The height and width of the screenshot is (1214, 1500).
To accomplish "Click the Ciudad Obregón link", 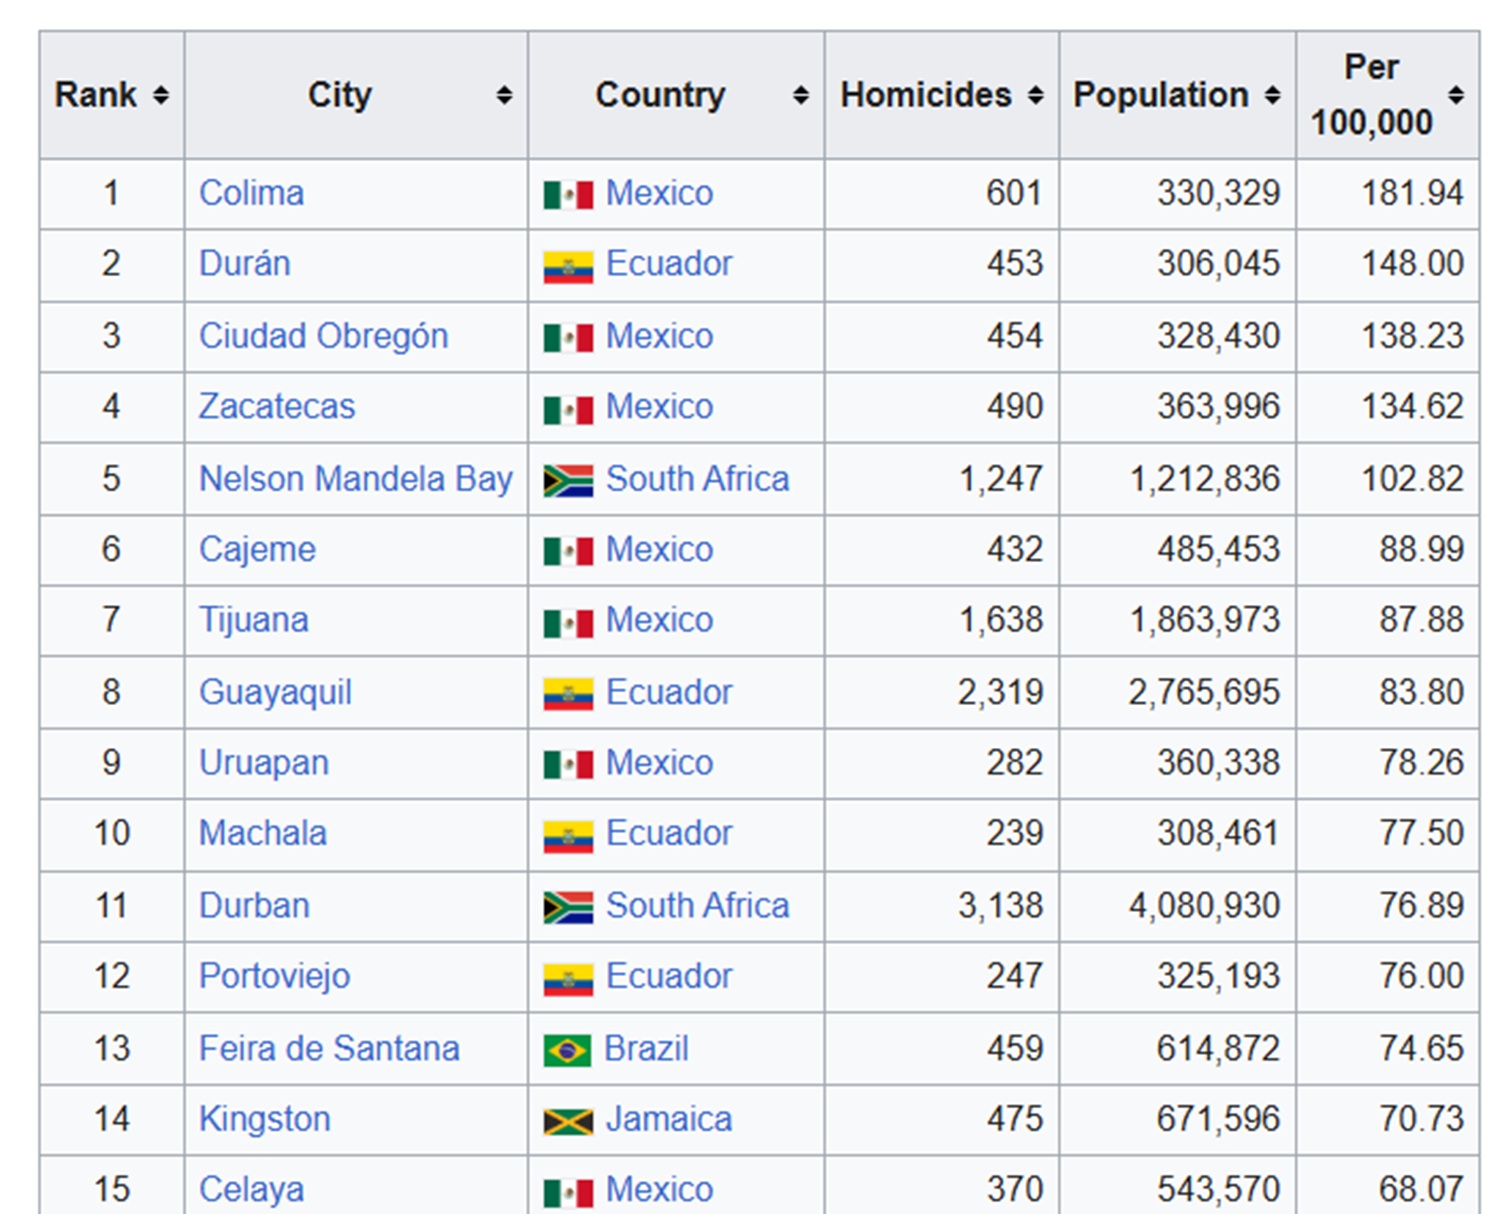I will click(x=323, y=336).
